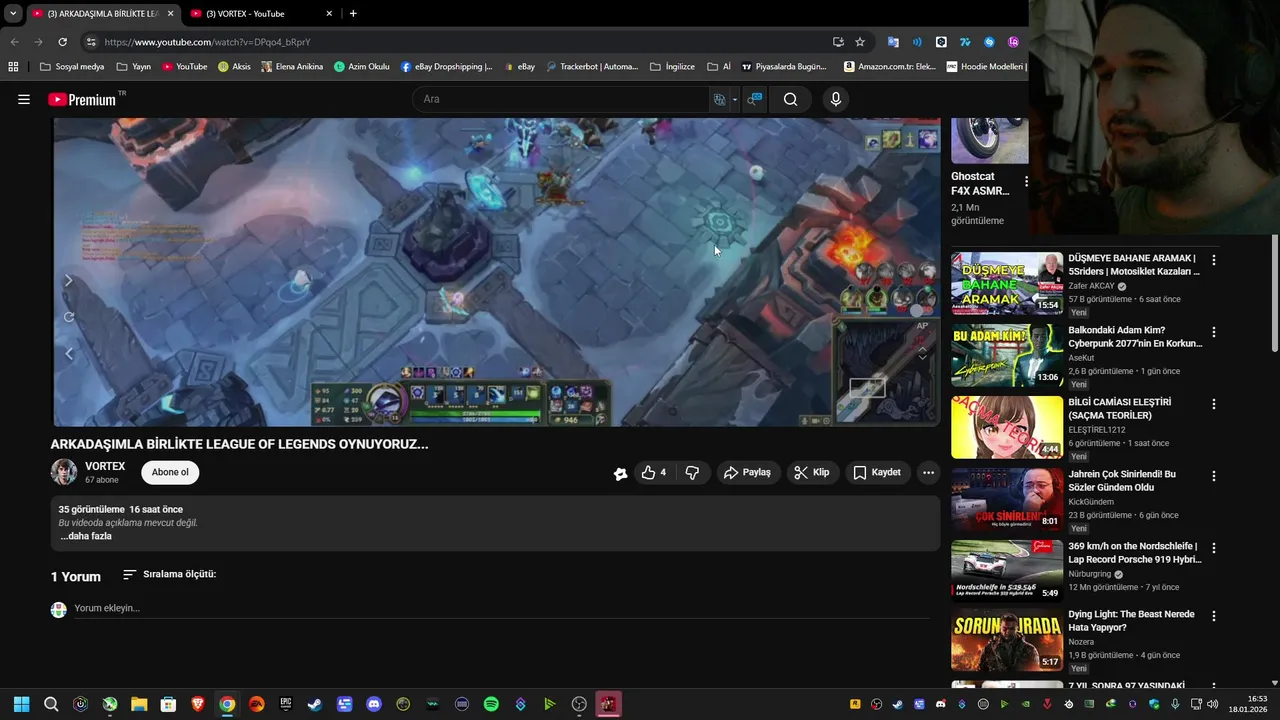Open volume control in system tray
Viewport: 1280px width, 720px height.
[x=1212, y=704]
